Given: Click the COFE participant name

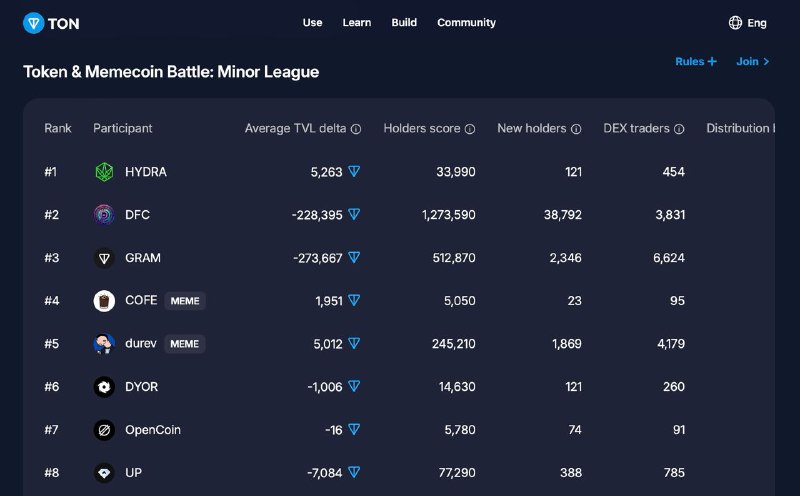Looking at the screenshot, I should (x=141, y=300).
